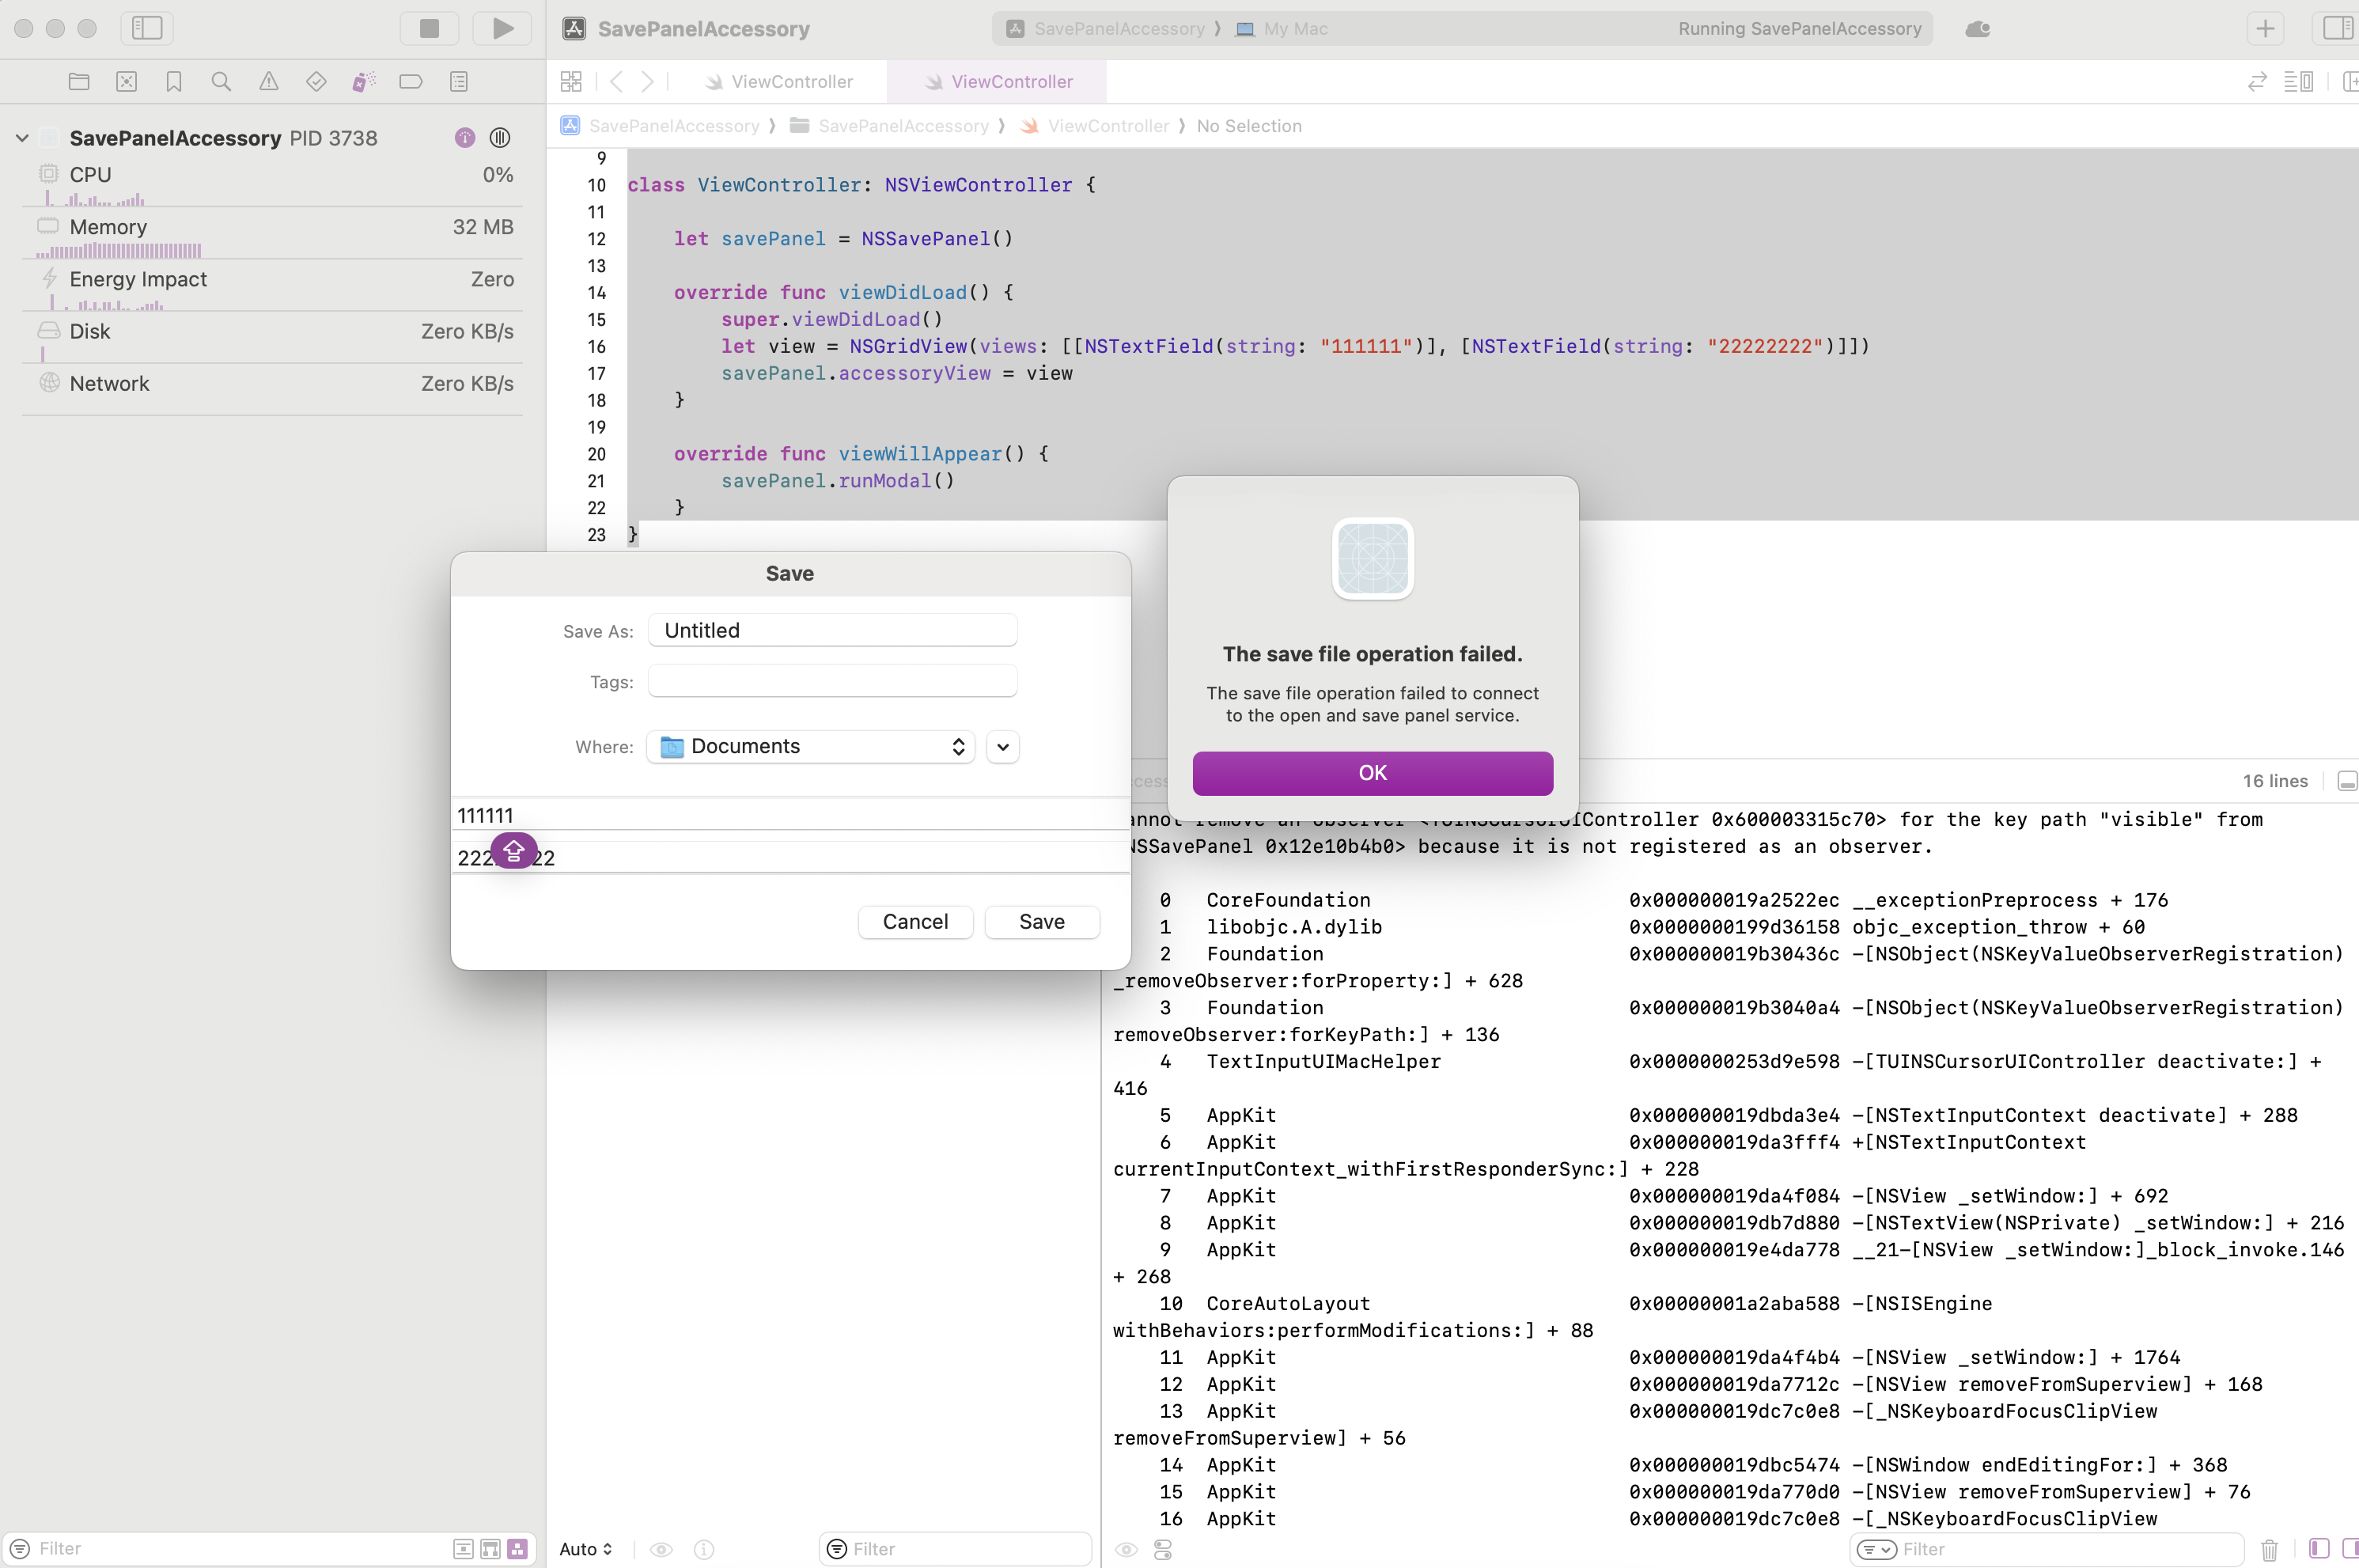The width and height of the screenshot is (2359, 1568).
Task: Click the related items grid icon
Action: tap(571, 82)
